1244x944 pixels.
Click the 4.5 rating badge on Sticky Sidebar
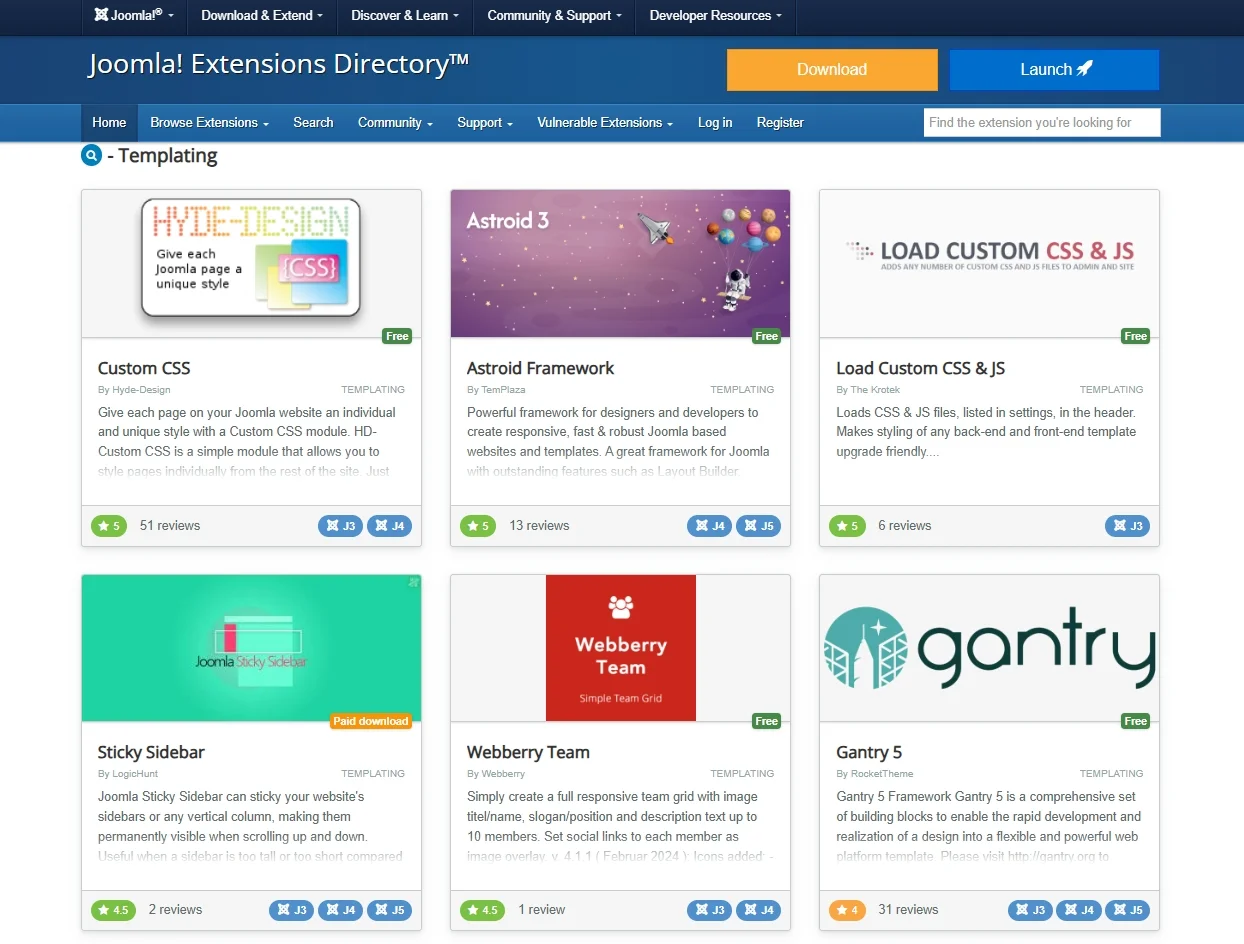tap(113, 910)
